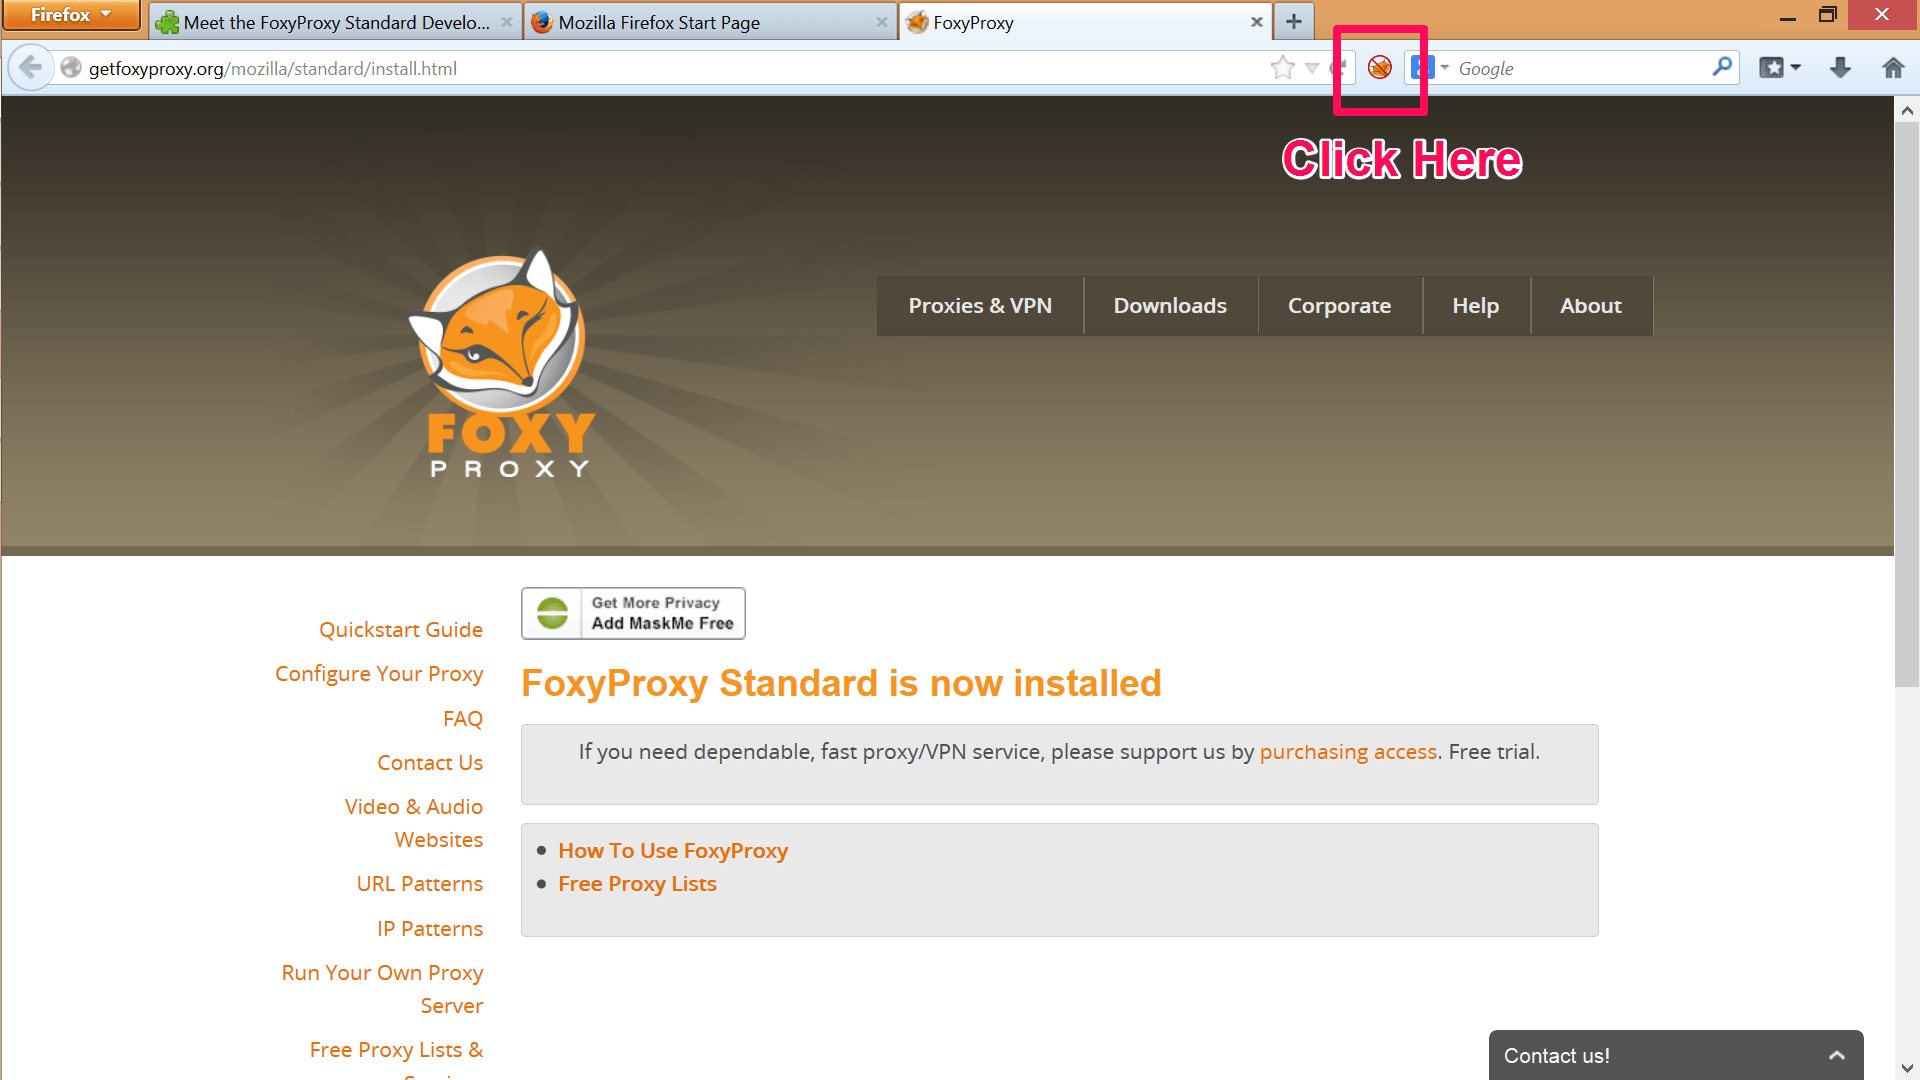Open the Downloads site menu
Viewport: 1920px width, 1080px height.
[1169, 306]
